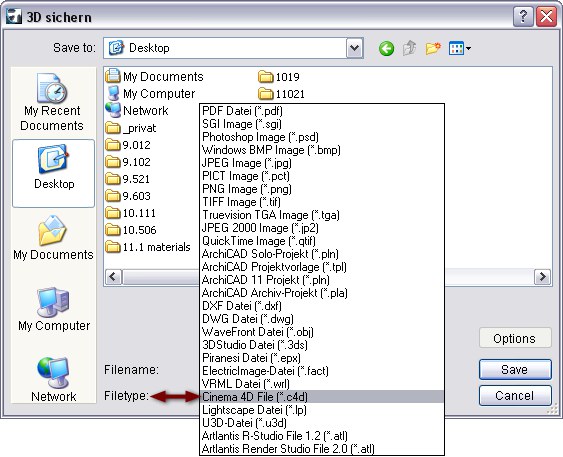The image size is (563, 457).
Task: Click the green Back arrow icon
Action: coord(386,48)
